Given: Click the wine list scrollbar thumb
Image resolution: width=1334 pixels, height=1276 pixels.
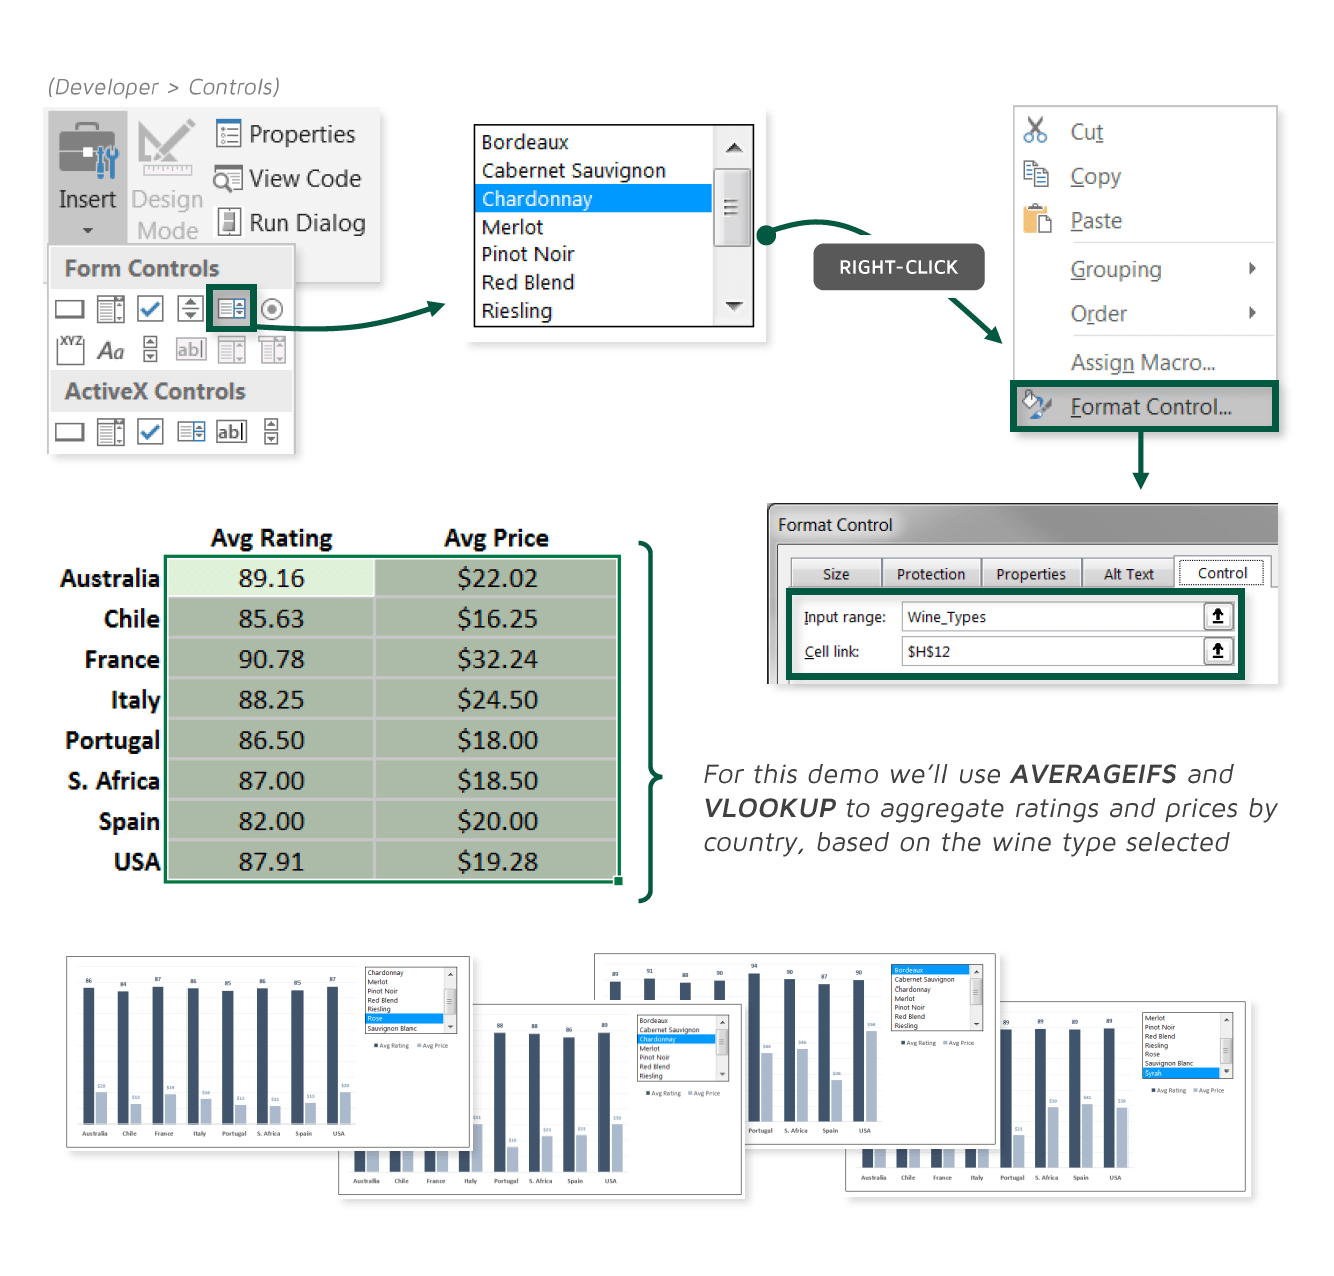Looking at the screenshot, I should (733, 205).
